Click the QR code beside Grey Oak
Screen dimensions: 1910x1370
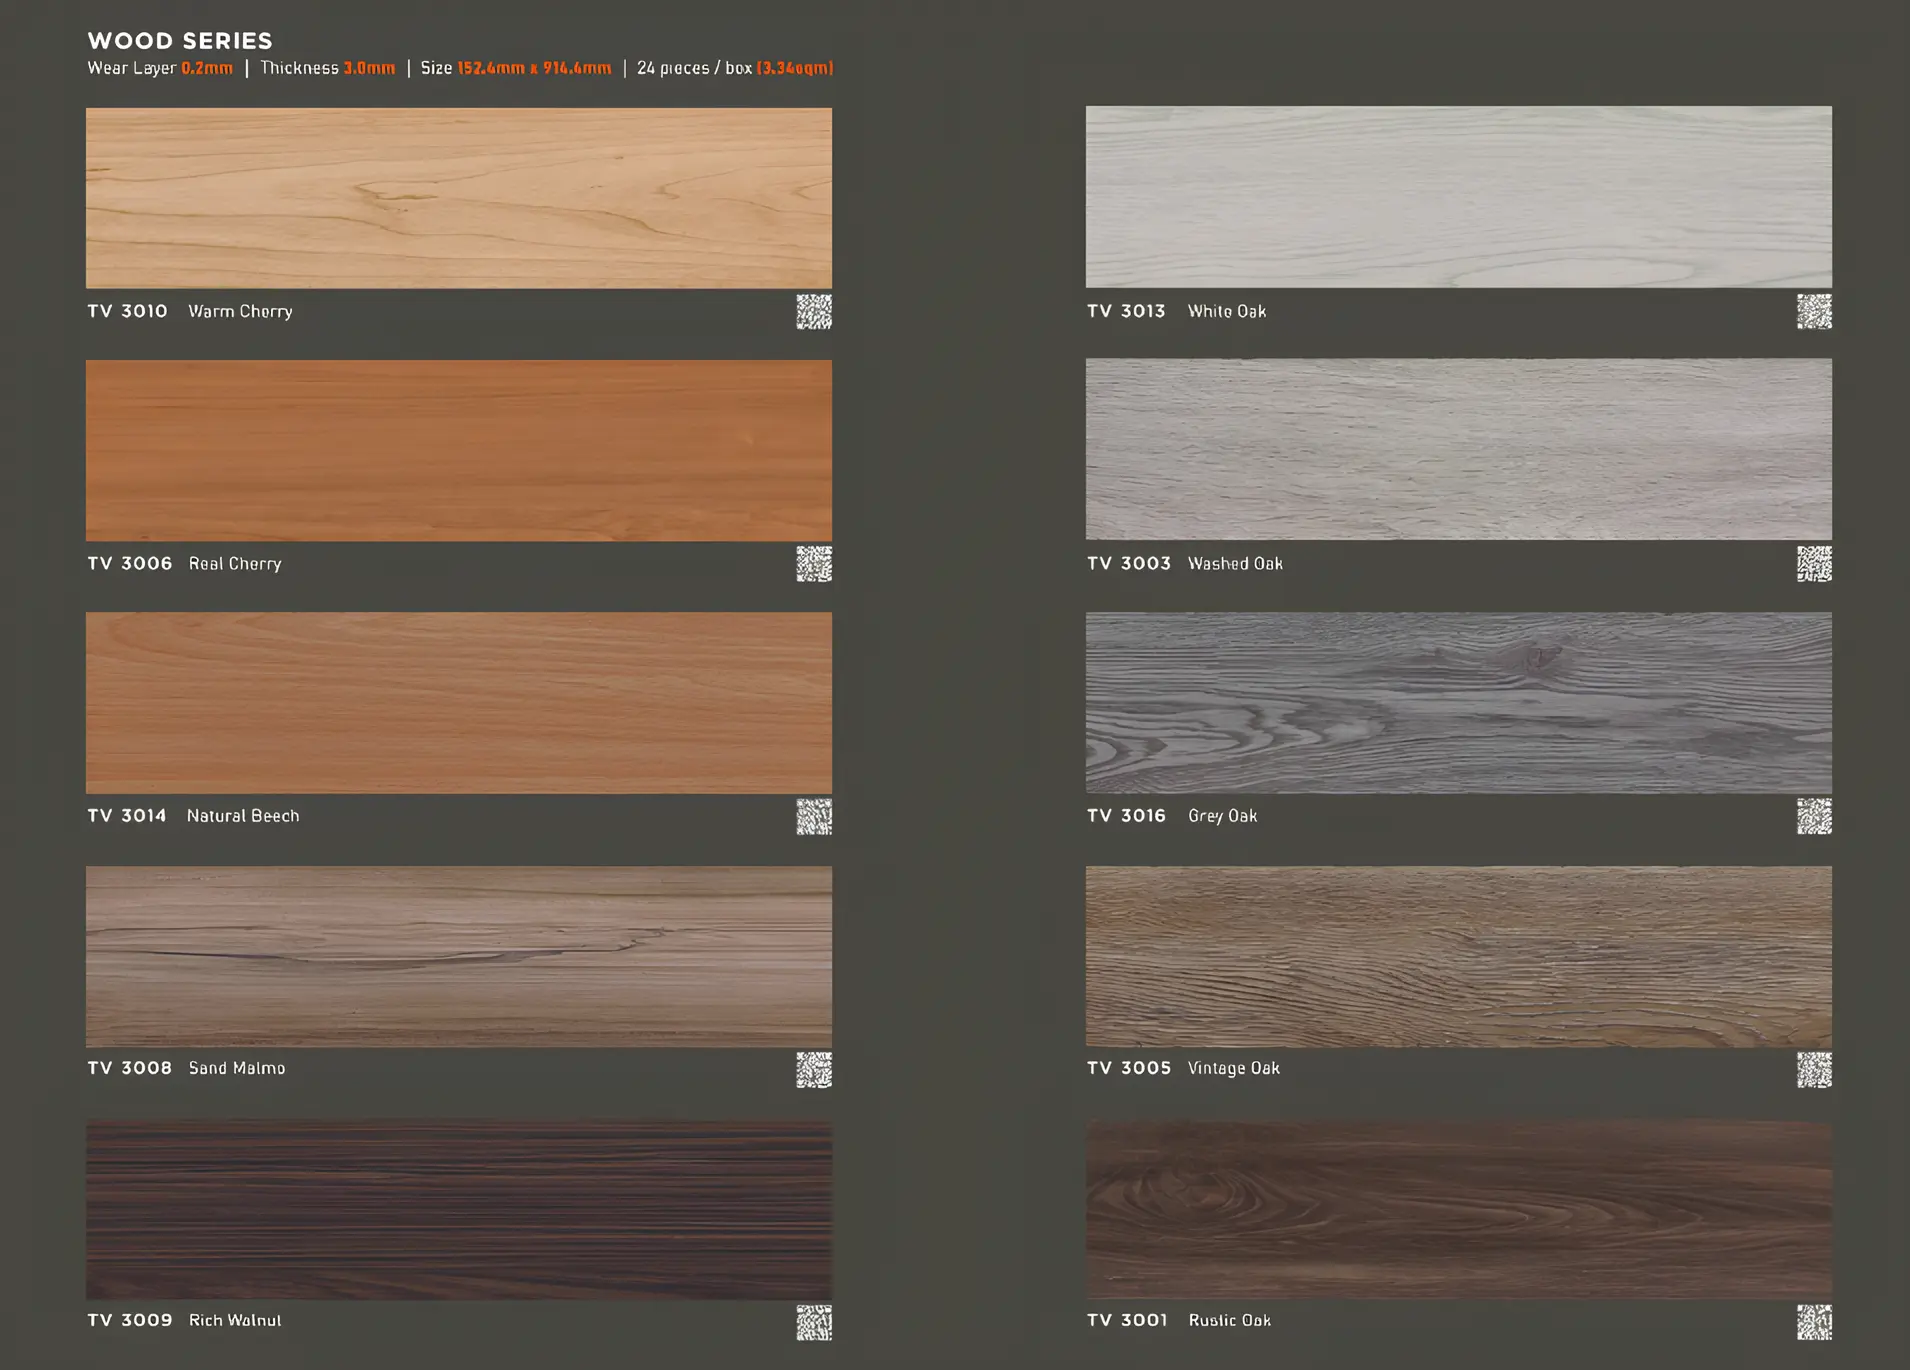point(1814,817)
